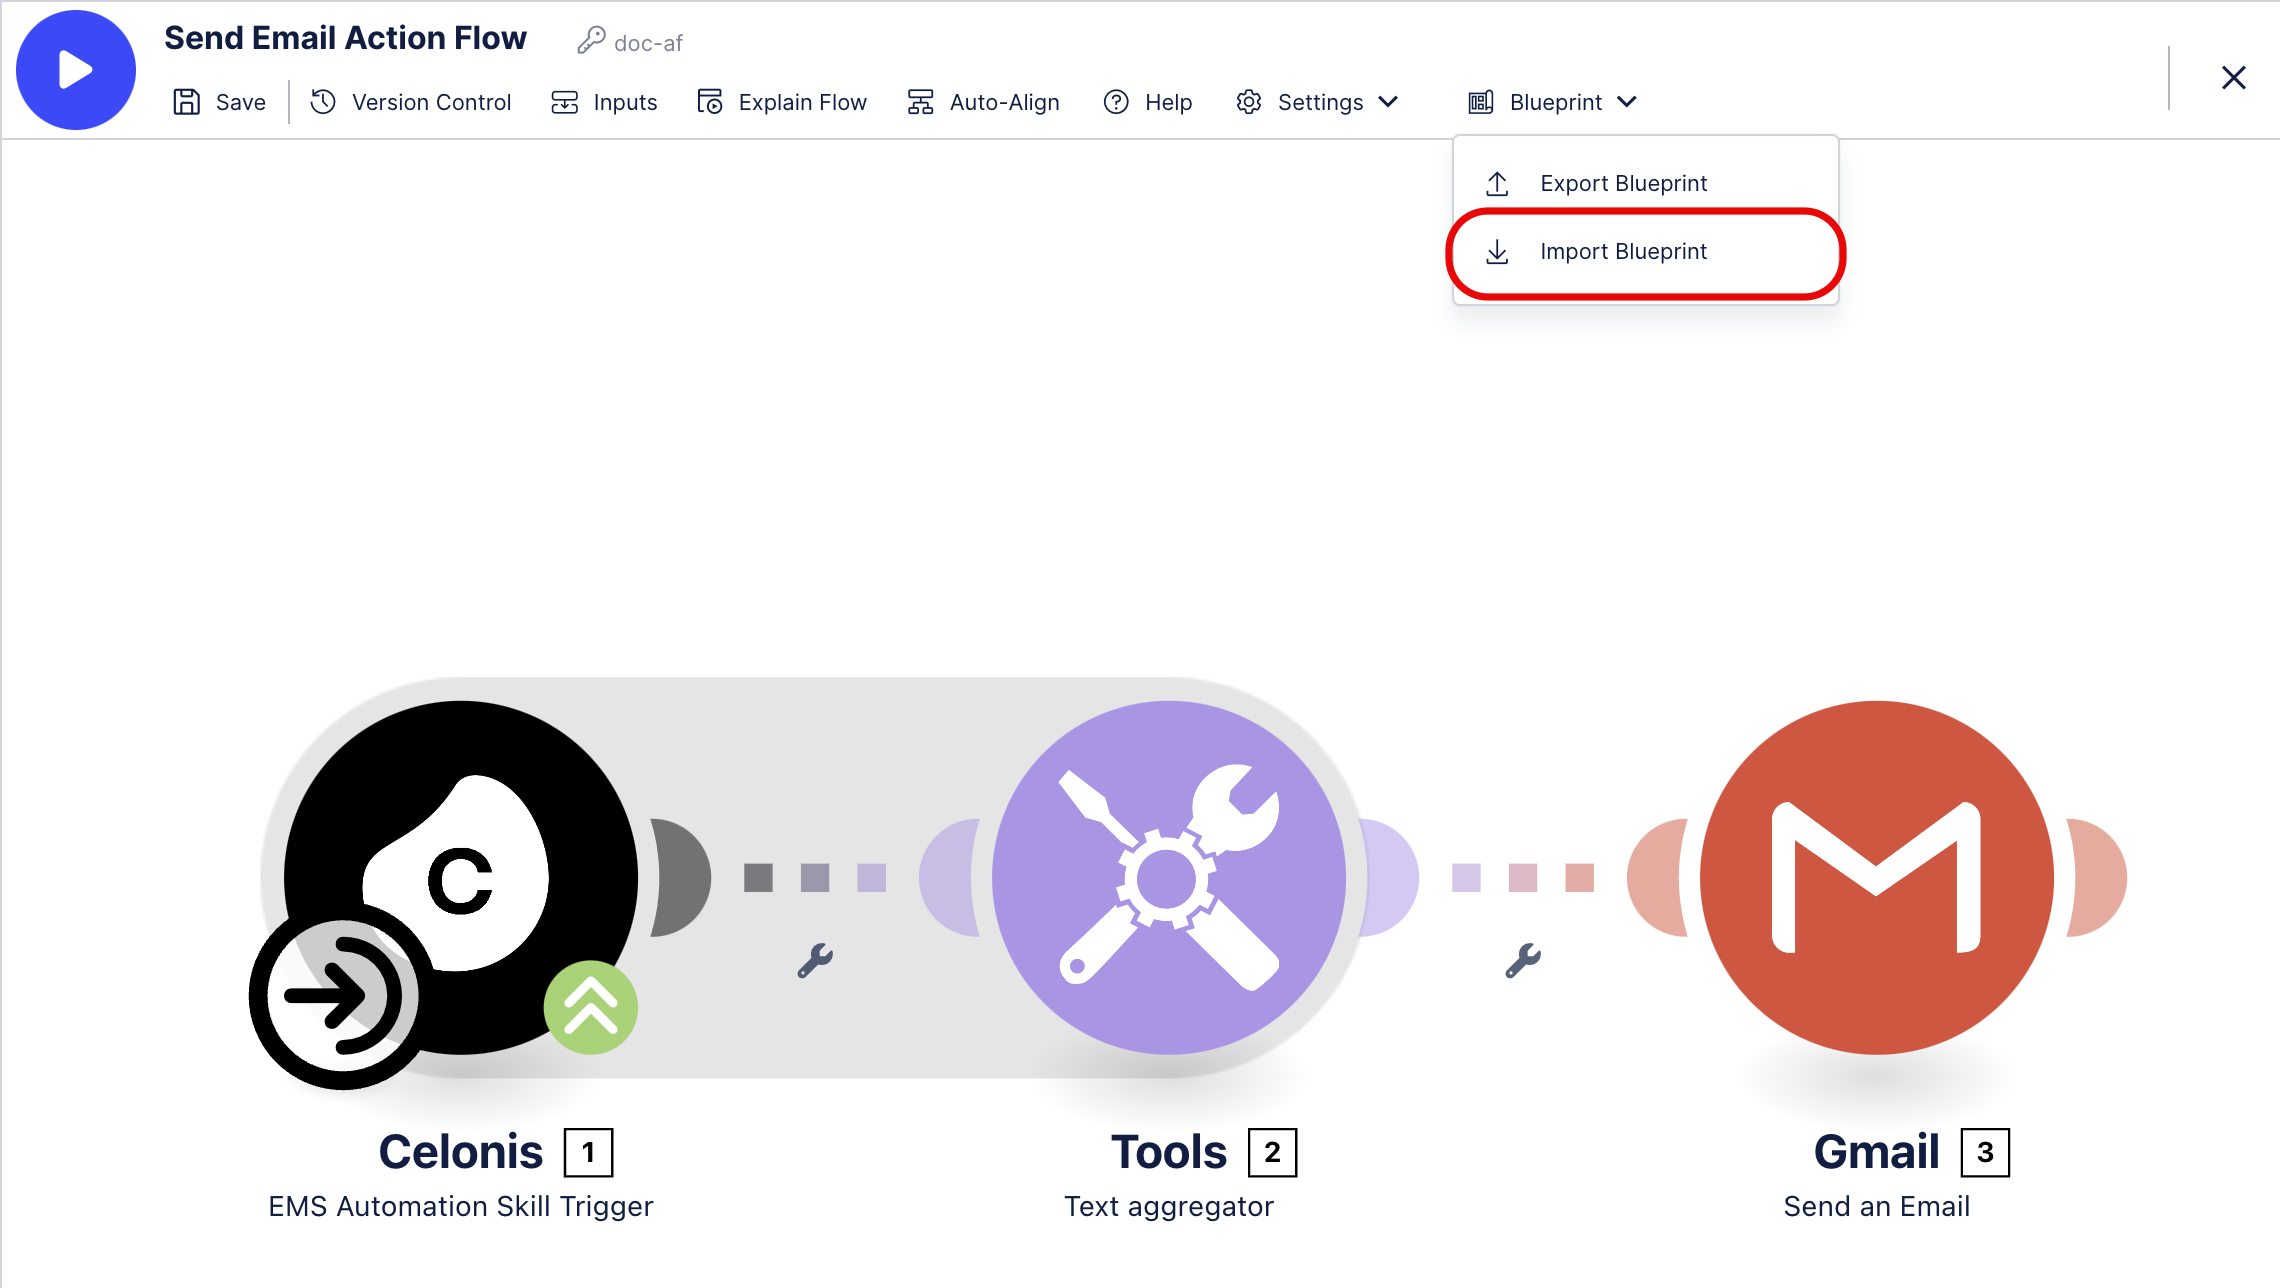The image size is (2280, 1288).
Task: Click the Gmail module right output connector
Action: coord(2096,877)
